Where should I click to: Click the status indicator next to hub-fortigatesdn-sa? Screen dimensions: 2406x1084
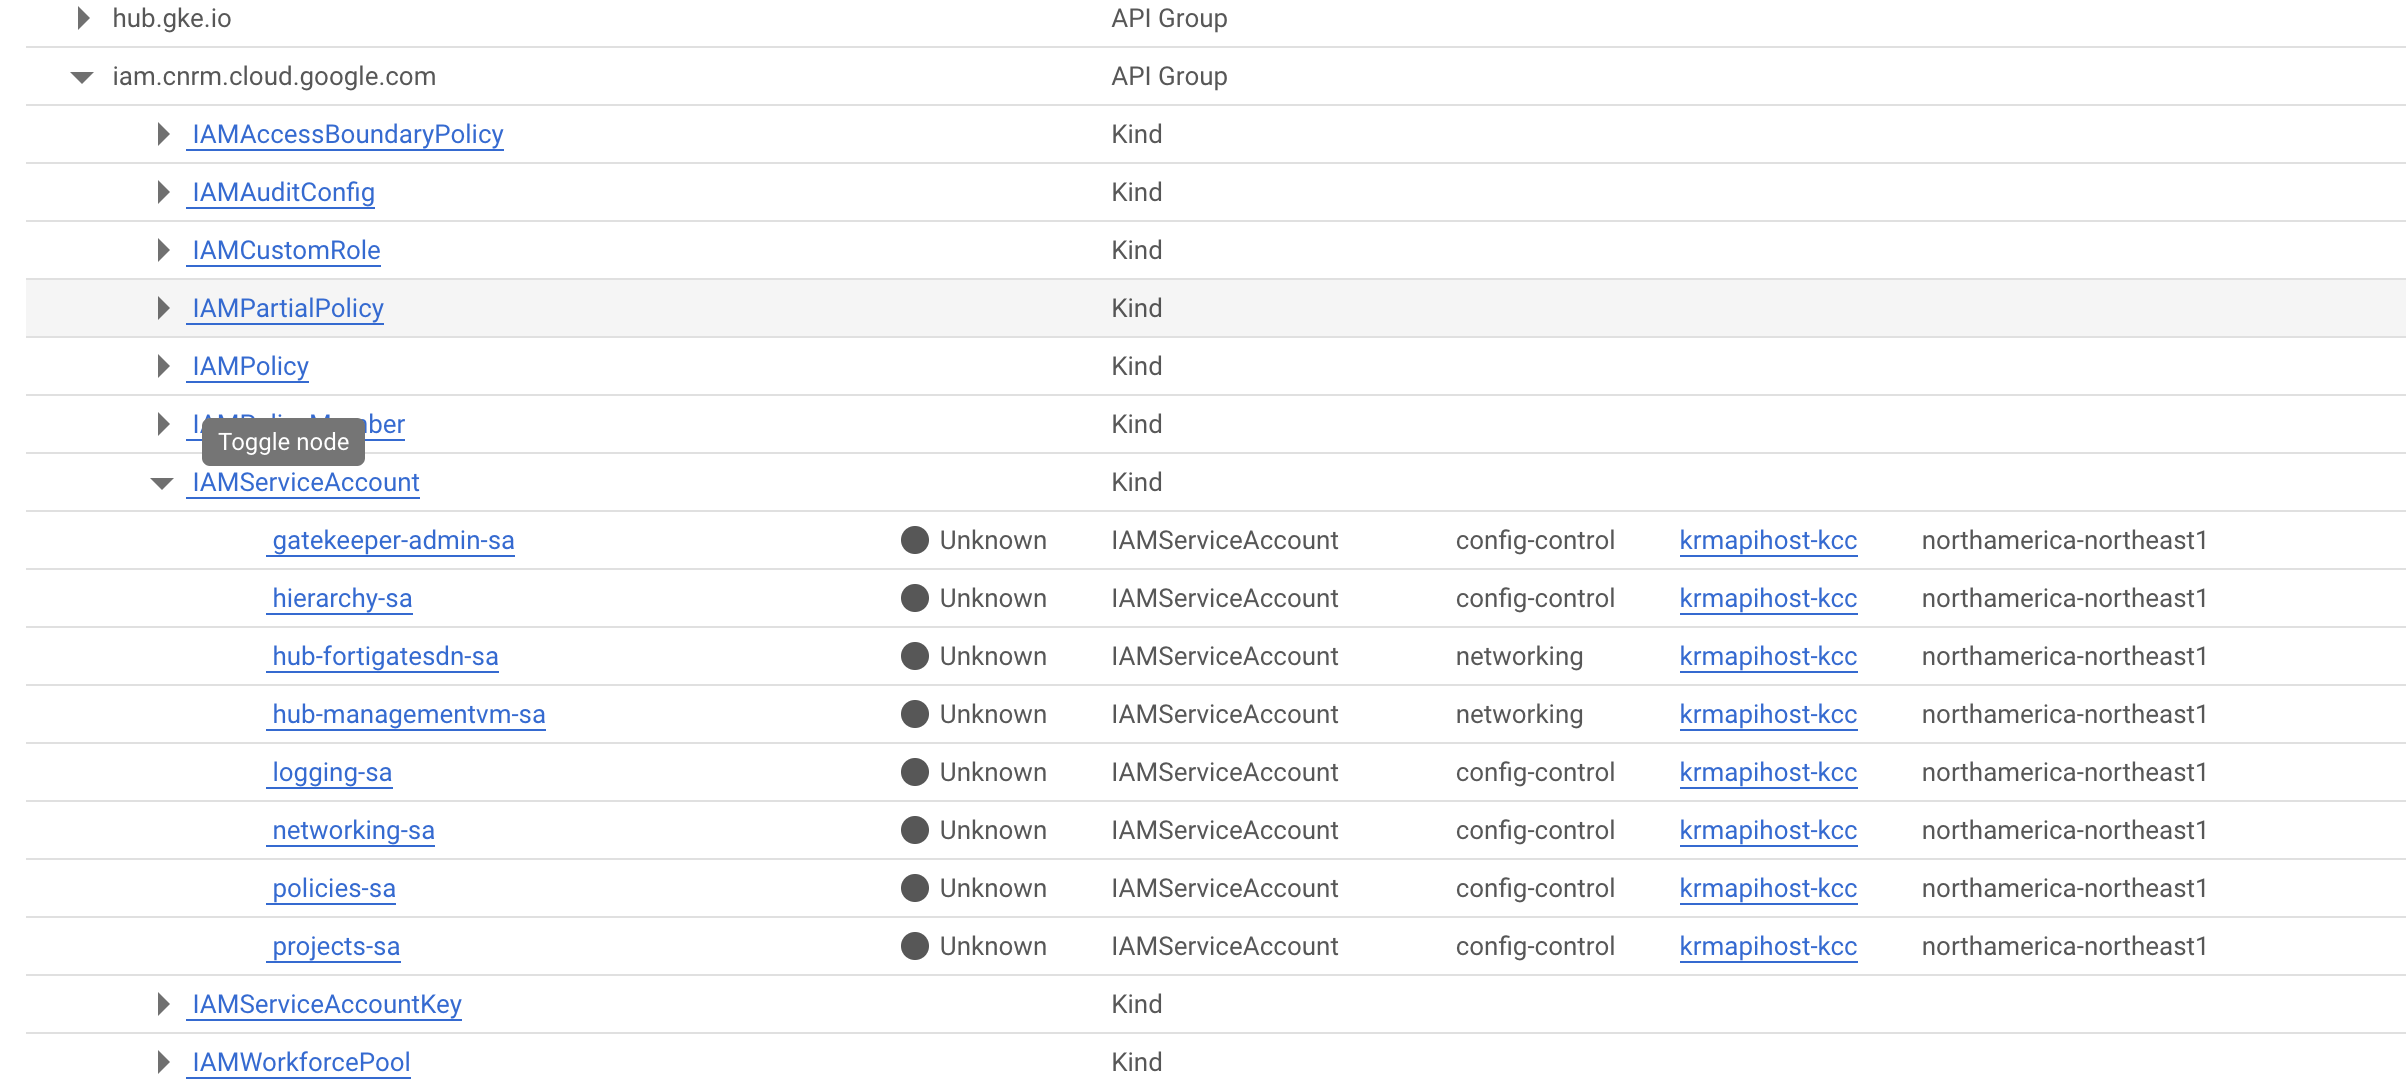913,656
